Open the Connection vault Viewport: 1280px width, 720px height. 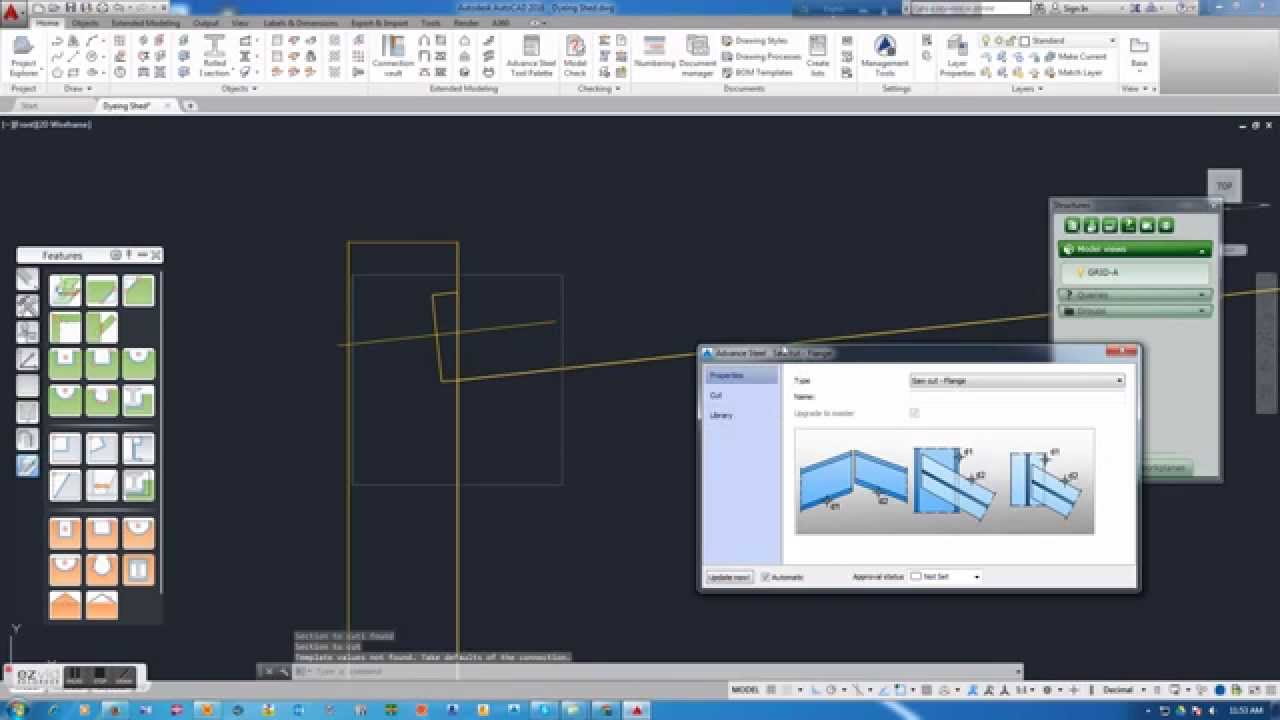click(x=393, y=56)
